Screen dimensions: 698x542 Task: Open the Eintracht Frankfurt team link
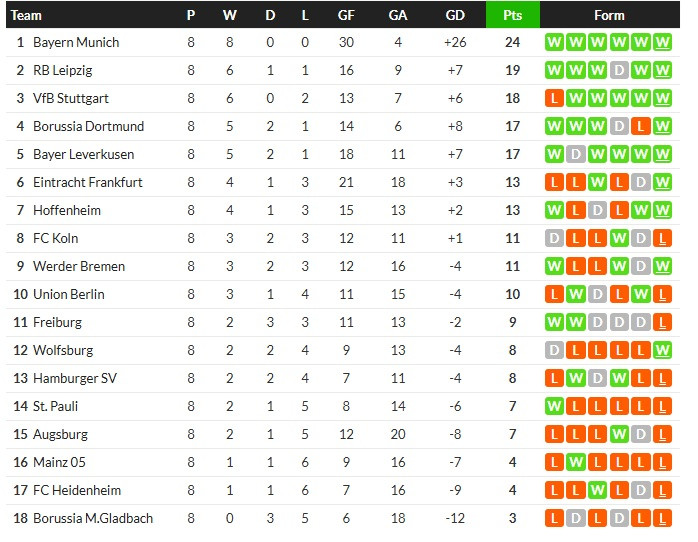(x=88, y=183)
